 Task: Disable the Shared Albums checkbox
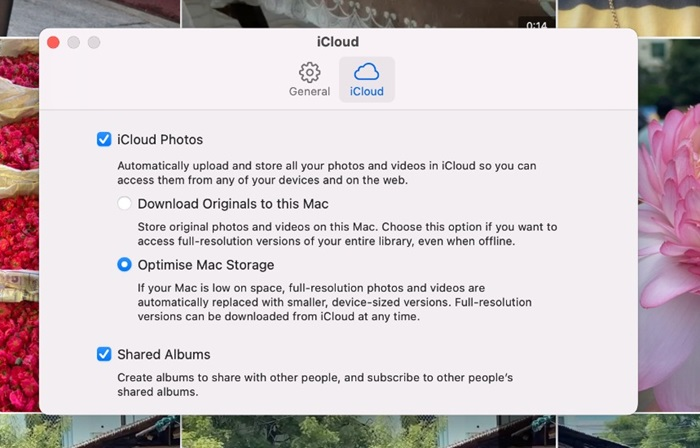tap(104, 354)
